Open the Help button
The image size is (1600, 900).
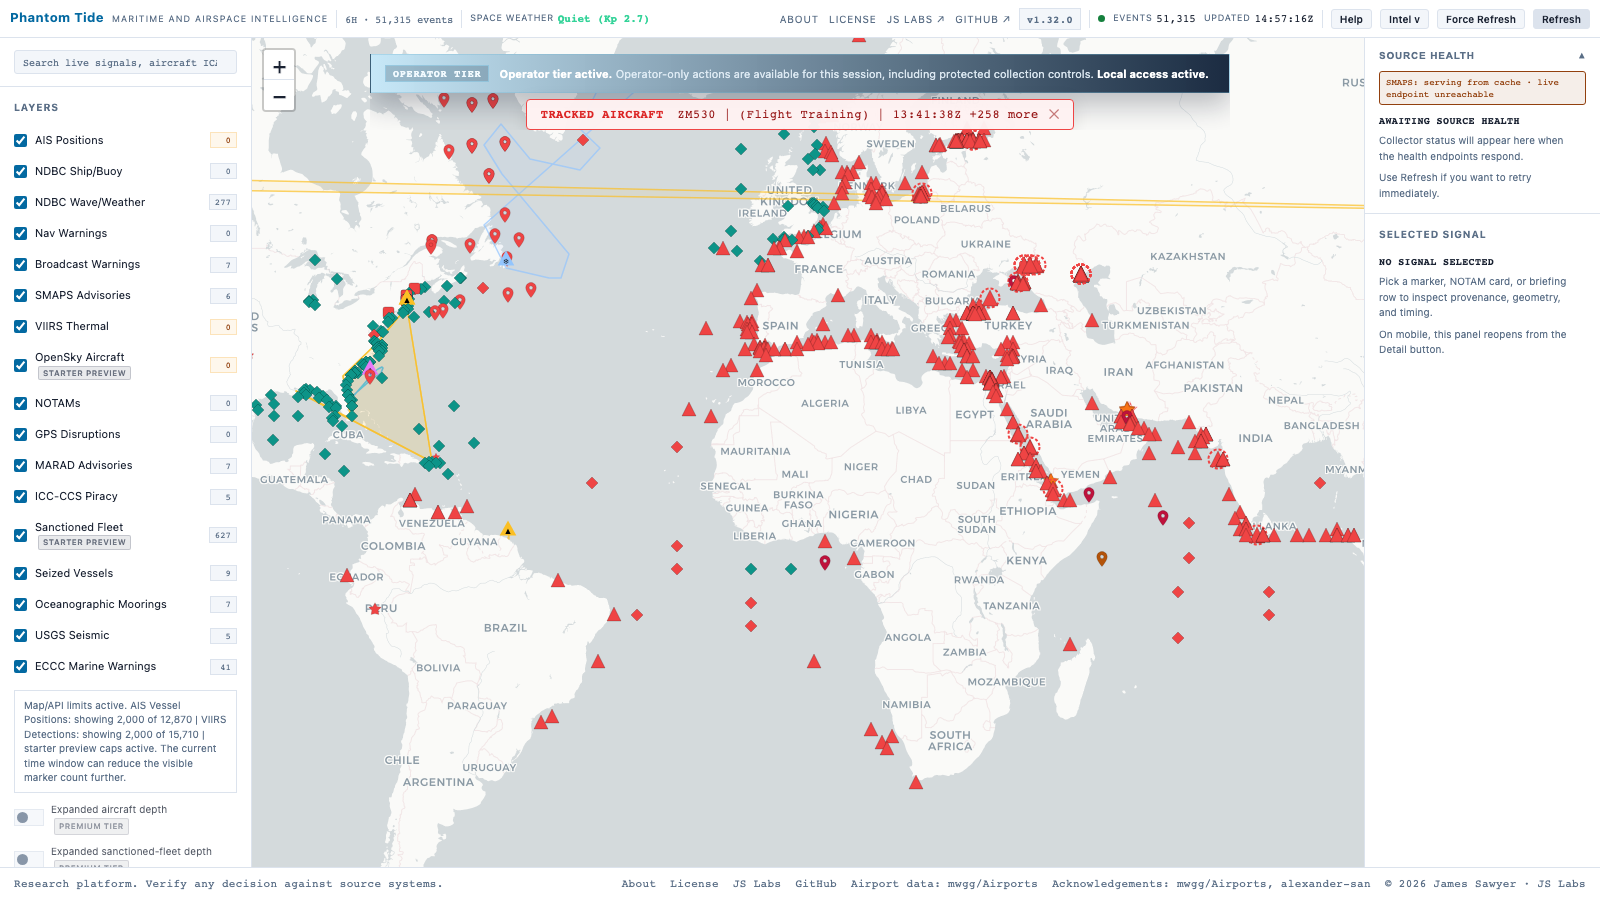pos(1351,19)
